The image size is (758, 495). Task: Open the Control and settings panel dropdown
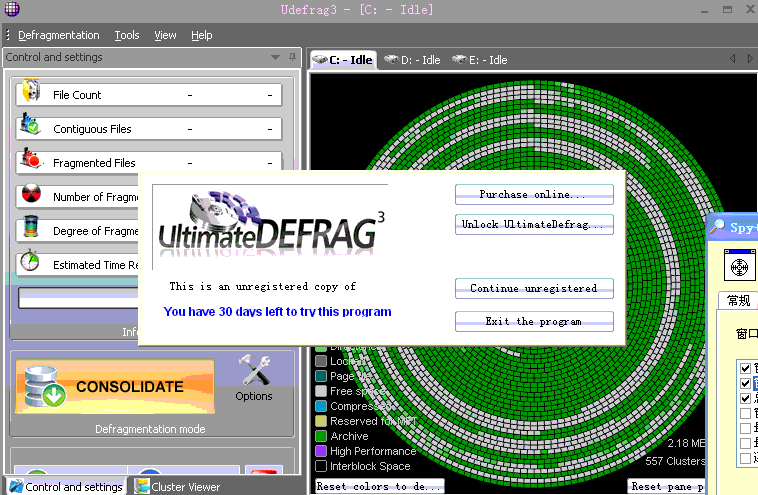click(276, 57)
